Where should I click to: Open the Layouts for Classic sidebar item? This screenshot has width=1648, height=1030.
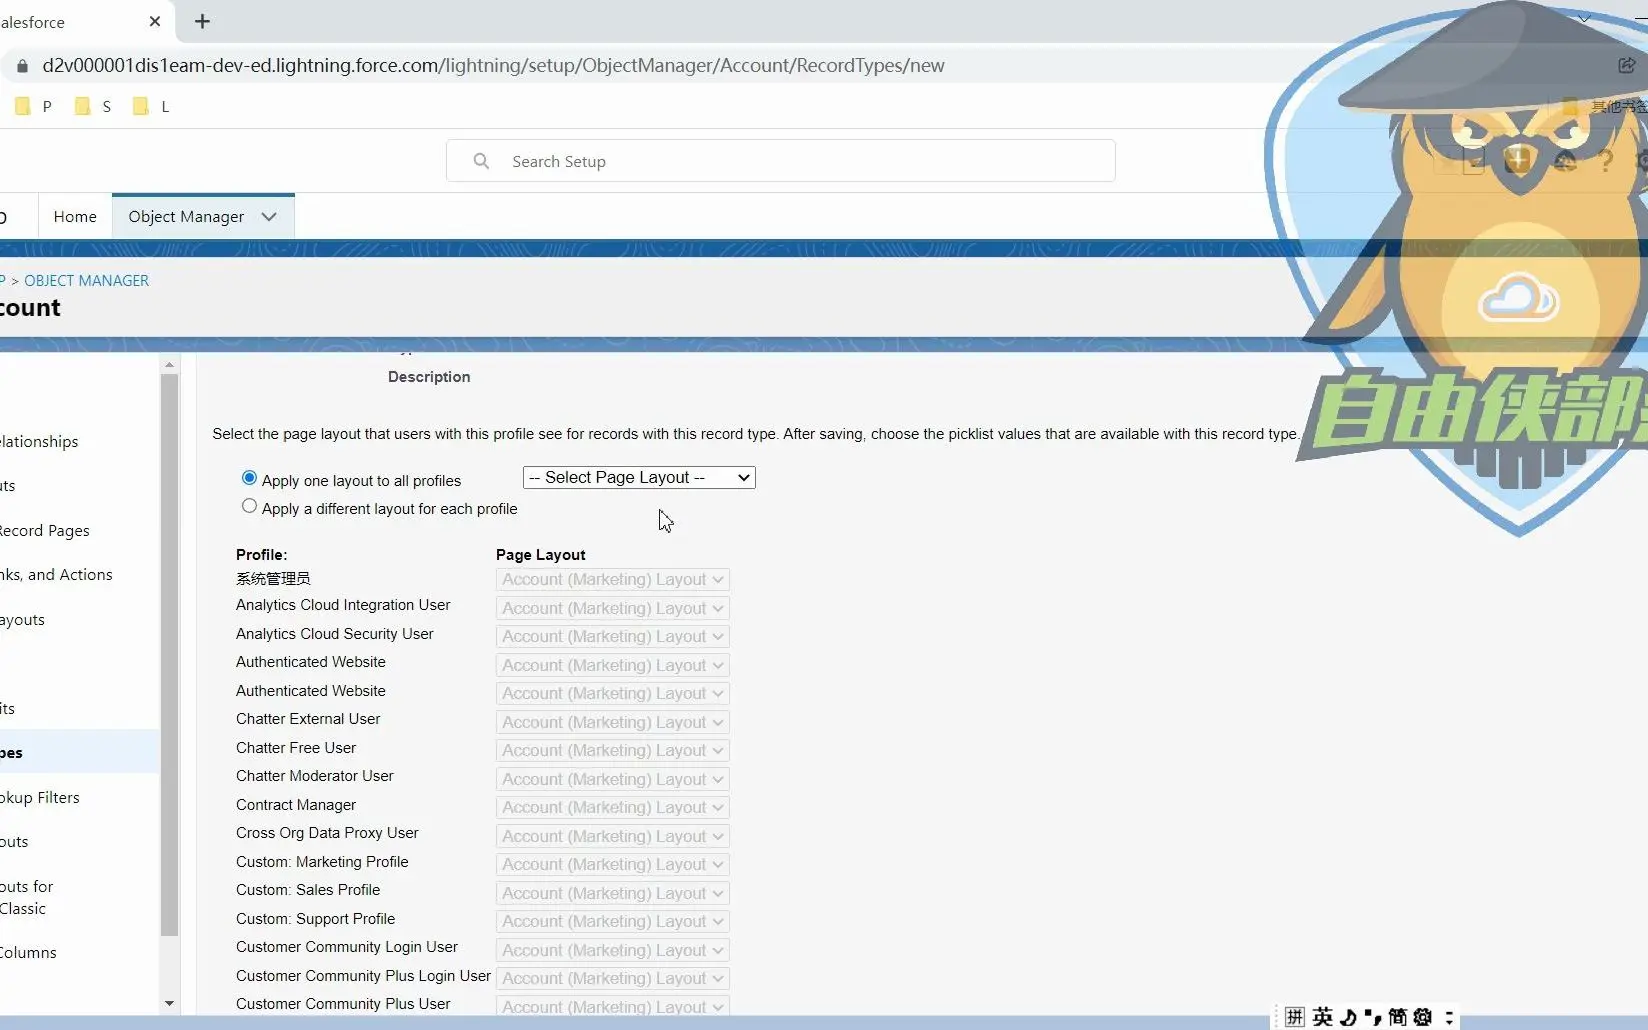pyautogui.click(x=27, y=897)
